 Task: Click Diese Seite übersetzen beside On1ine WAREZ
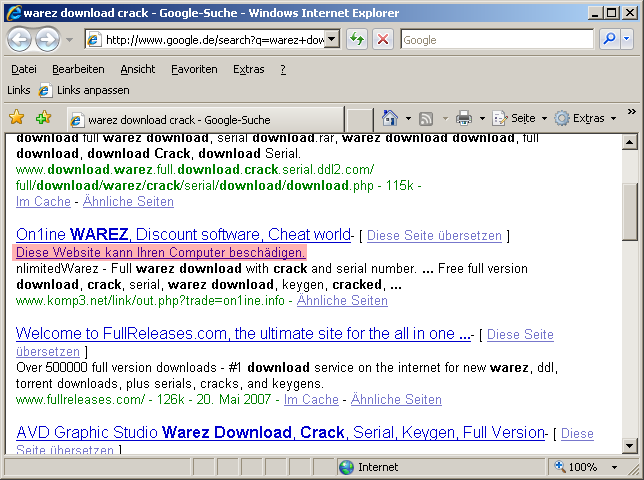point(434,236)
